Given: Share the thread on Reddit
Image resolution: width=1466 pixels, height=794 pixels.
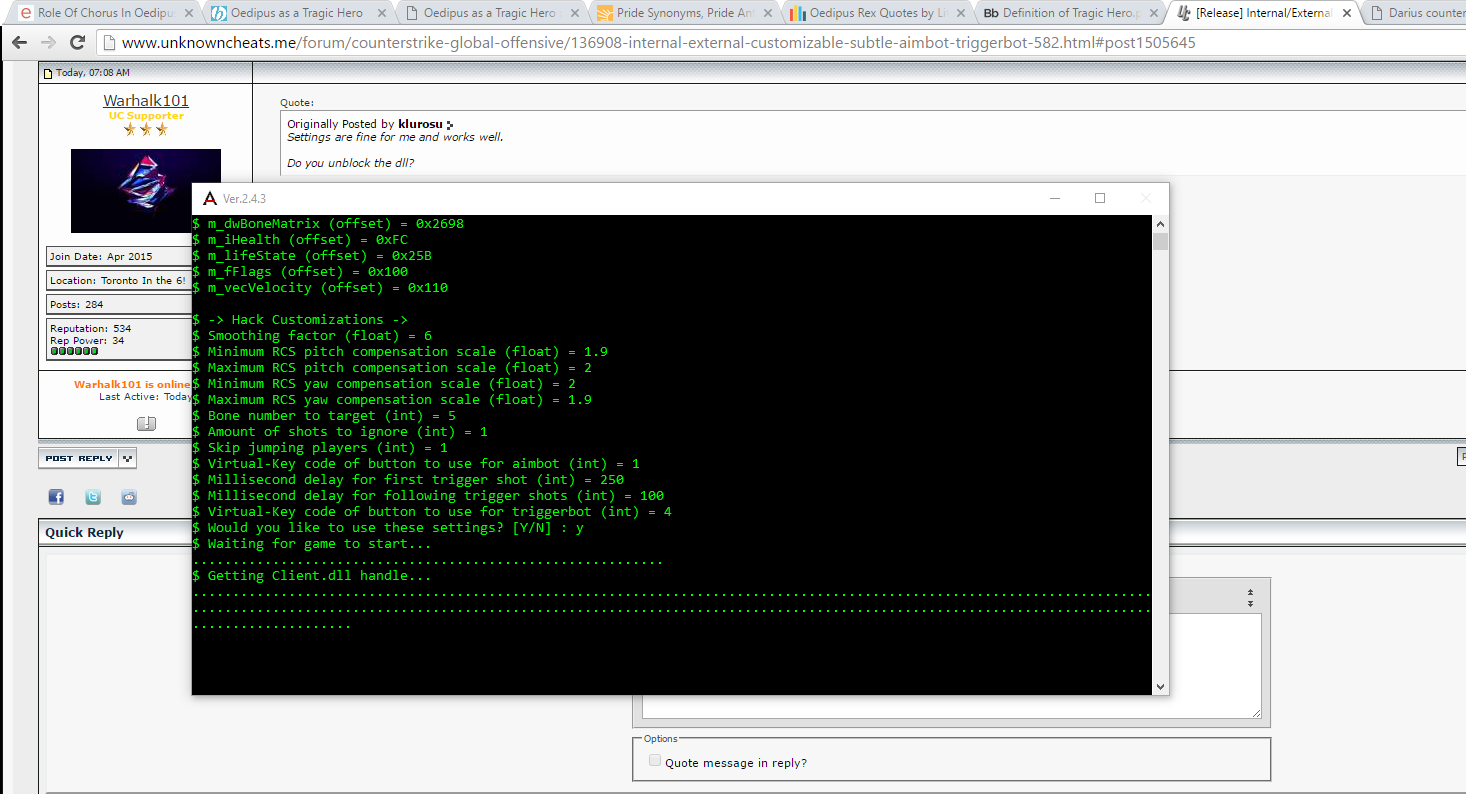Looking at the screenshot, I should pyautogui.click(x=129, y=497).
